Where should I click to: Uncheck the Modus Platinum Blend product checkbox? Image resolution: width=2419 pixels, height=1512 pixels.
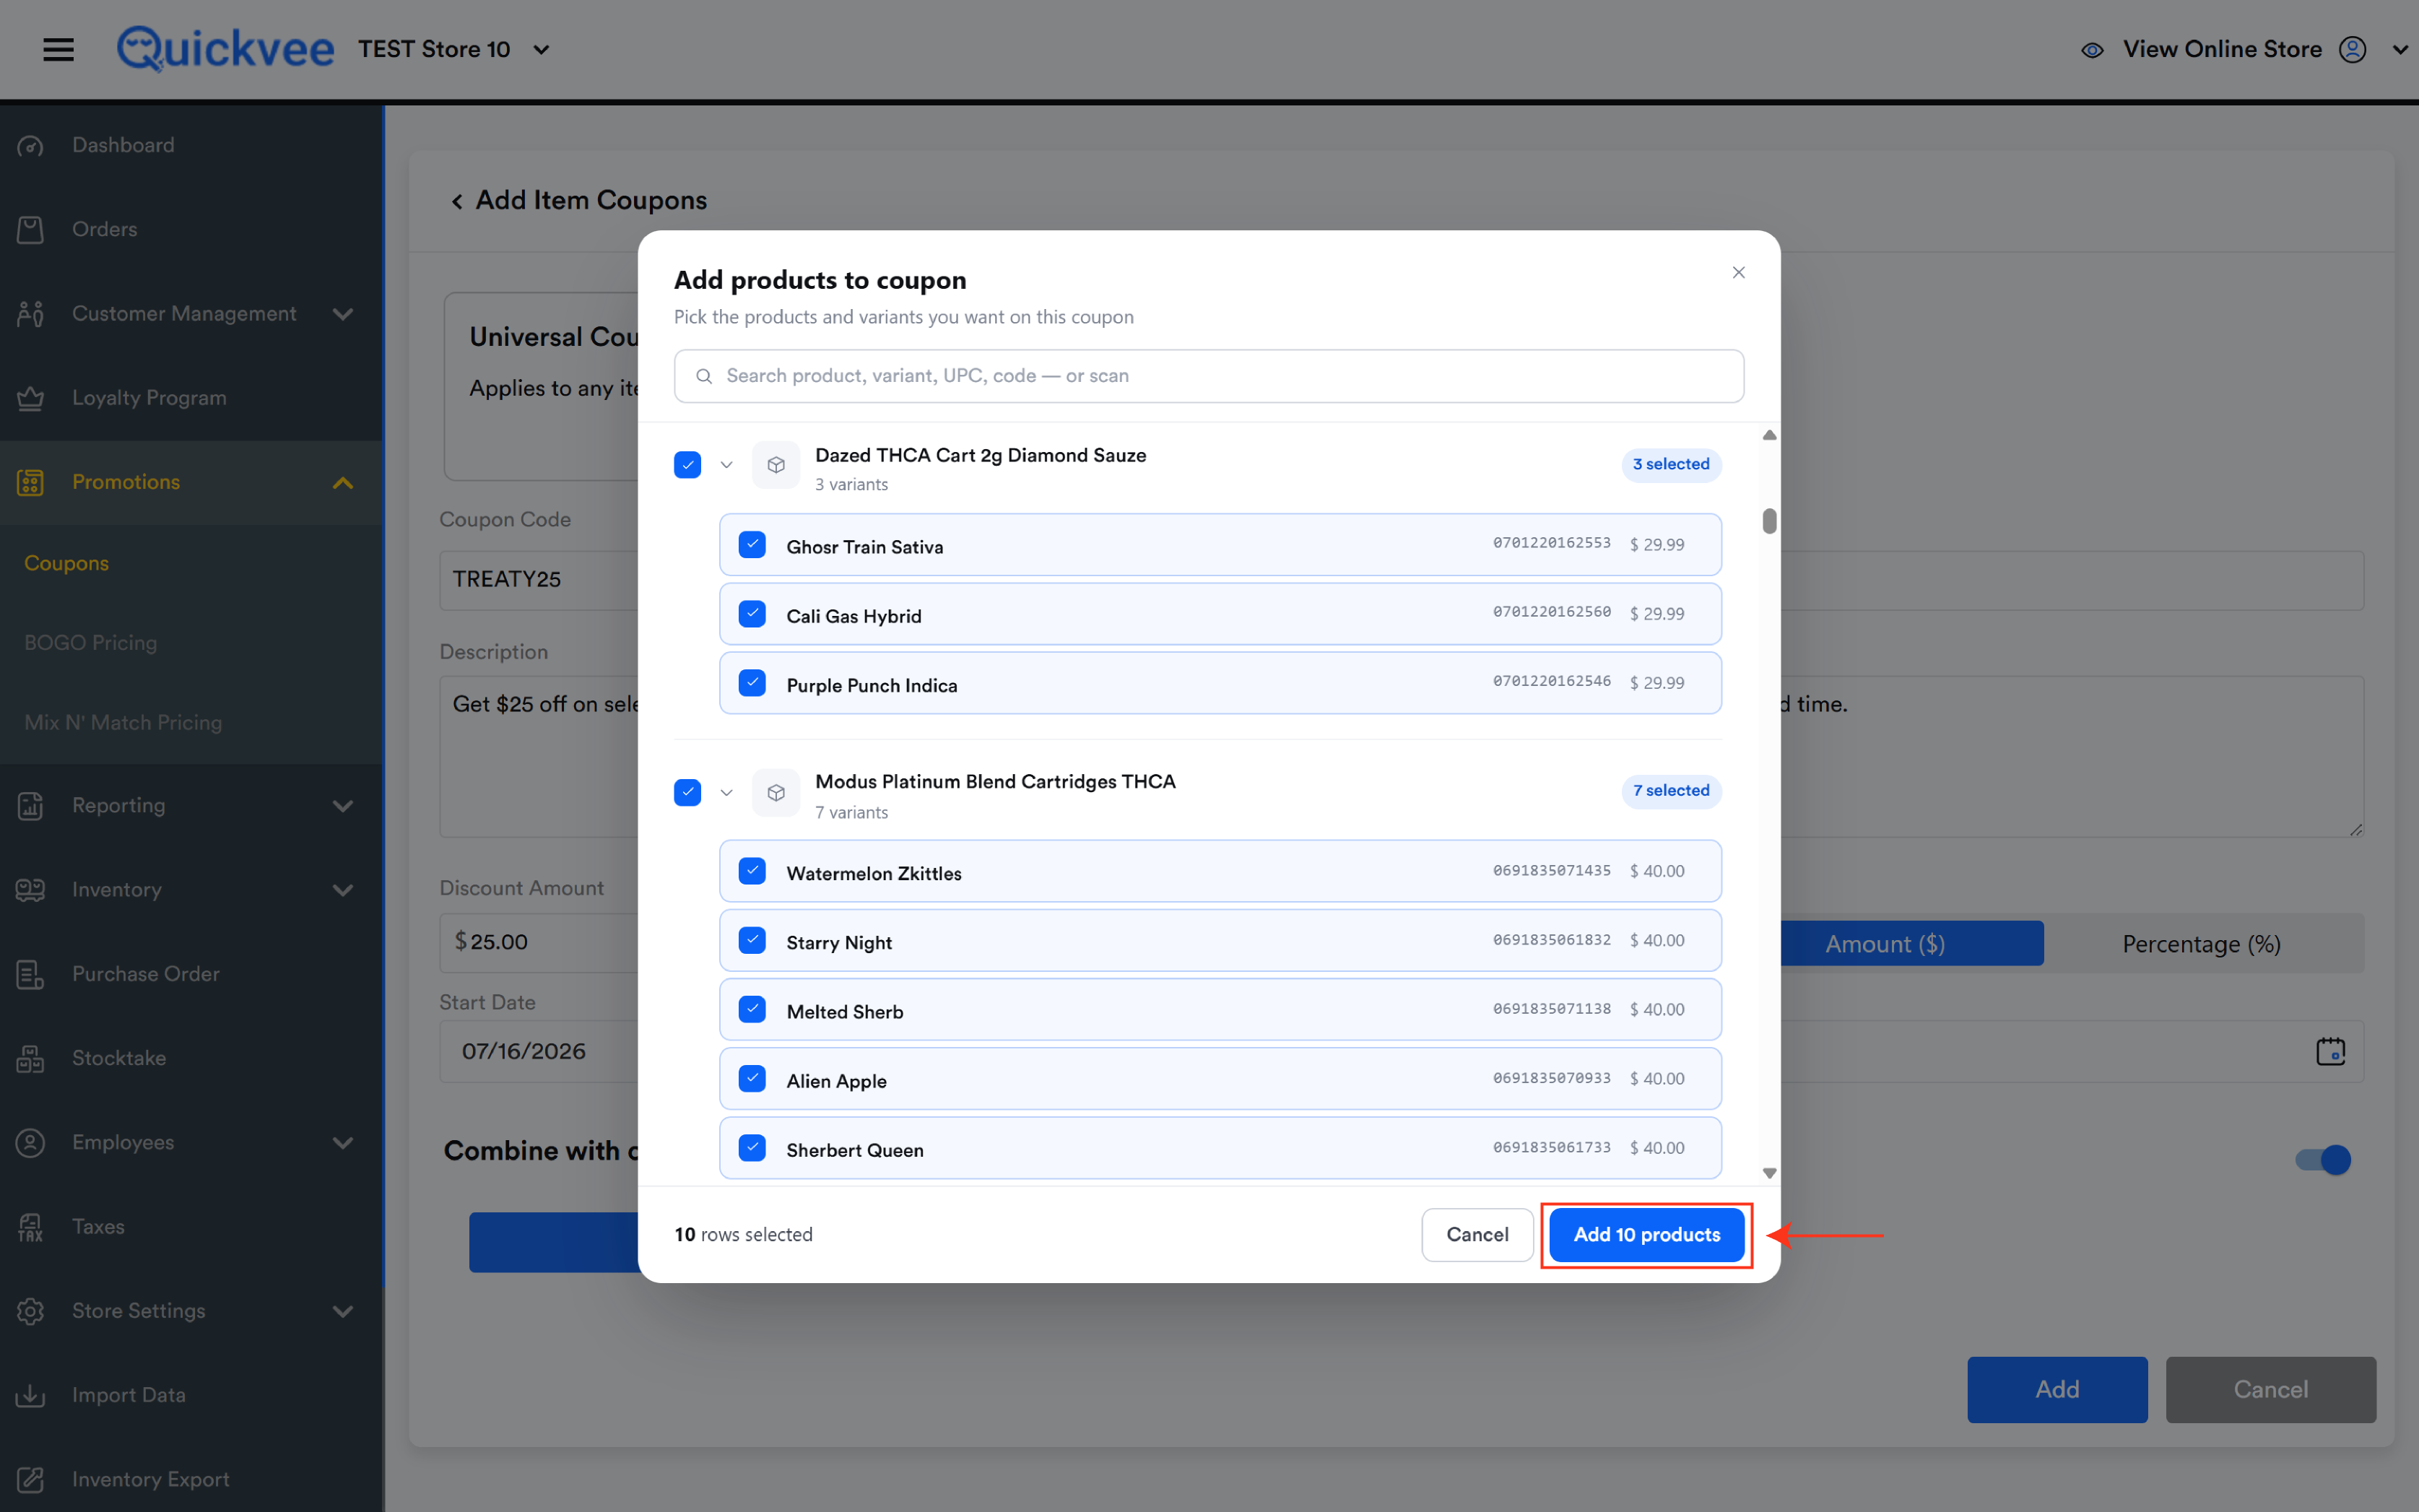tap(688, 793)
